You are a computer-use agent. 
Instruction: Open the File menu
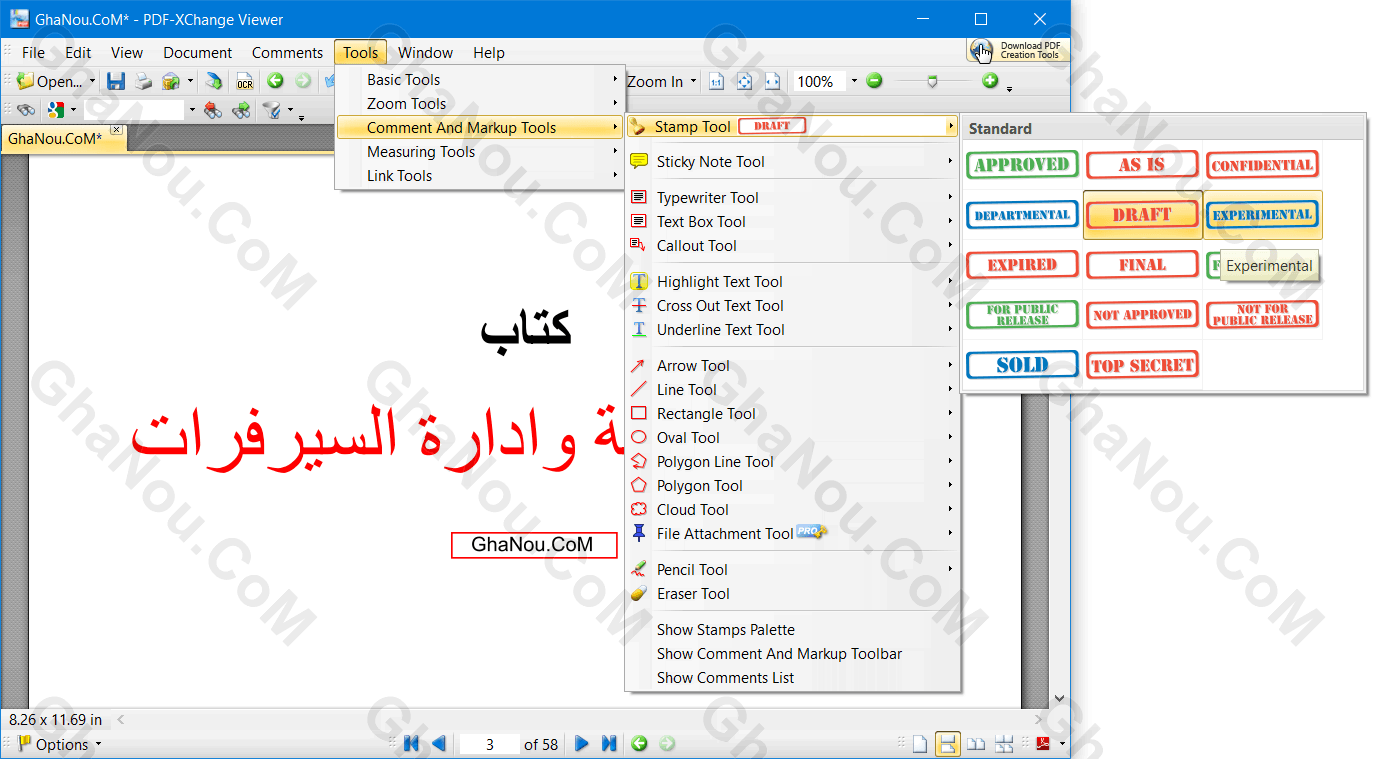click(33, 53)
